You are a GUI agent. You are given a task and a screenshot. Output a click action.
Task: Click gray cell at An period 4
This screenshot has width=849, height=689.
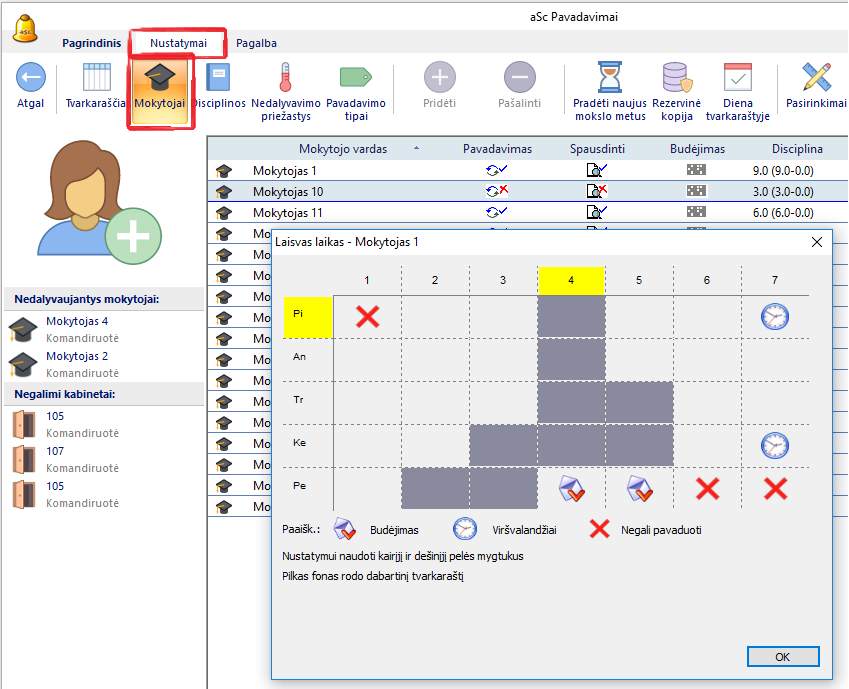pyautogui.click(x=571, y=359)
